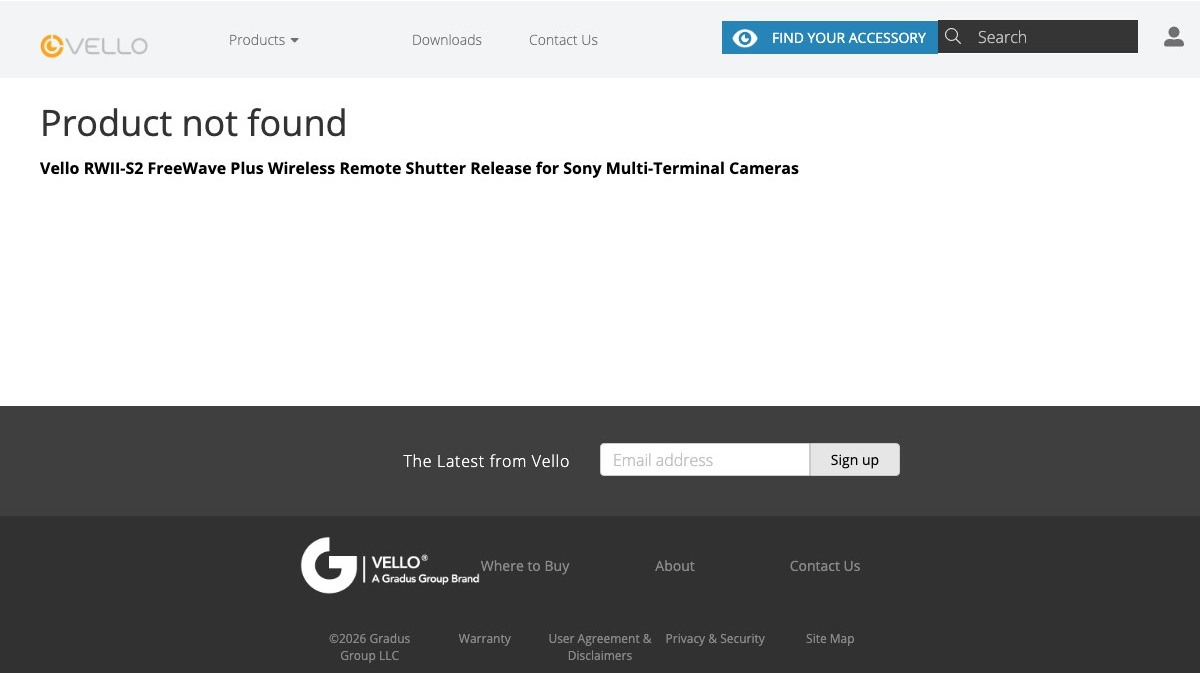Click the Find Your Accessory button
This screenshot has height=675, width=1200.
830,38
